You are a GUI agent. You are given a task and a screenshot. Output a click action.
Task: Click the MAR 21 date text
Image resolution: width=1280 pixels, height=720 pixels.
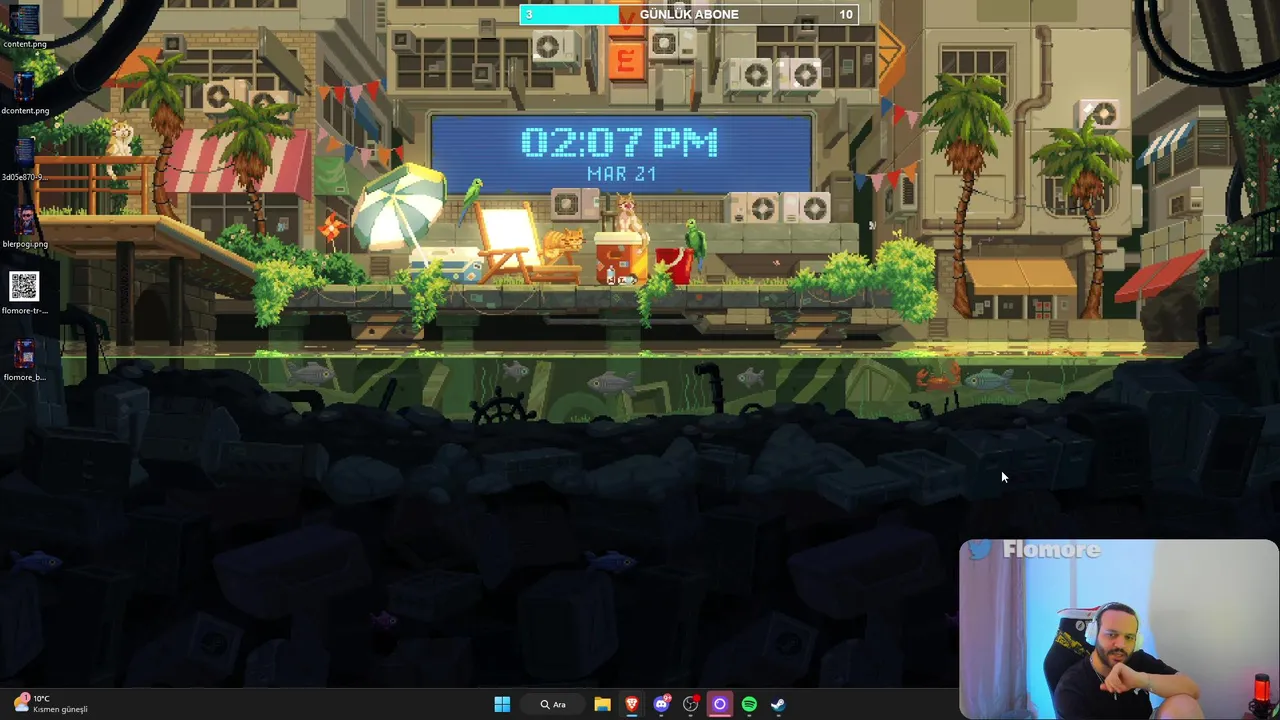coord(621,174)
